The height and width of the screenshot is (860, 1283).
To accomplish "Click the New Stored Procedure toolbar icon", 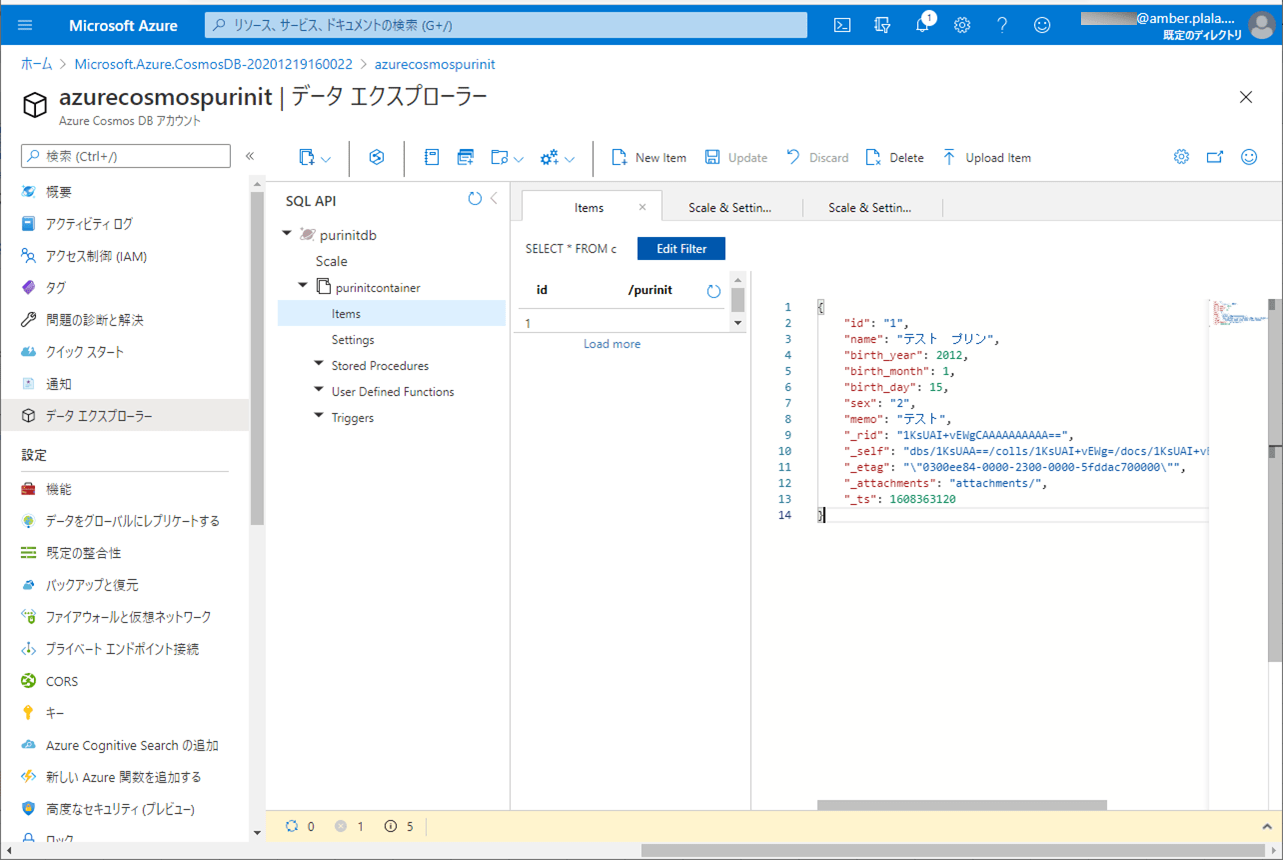I will [x=465, y=157].
